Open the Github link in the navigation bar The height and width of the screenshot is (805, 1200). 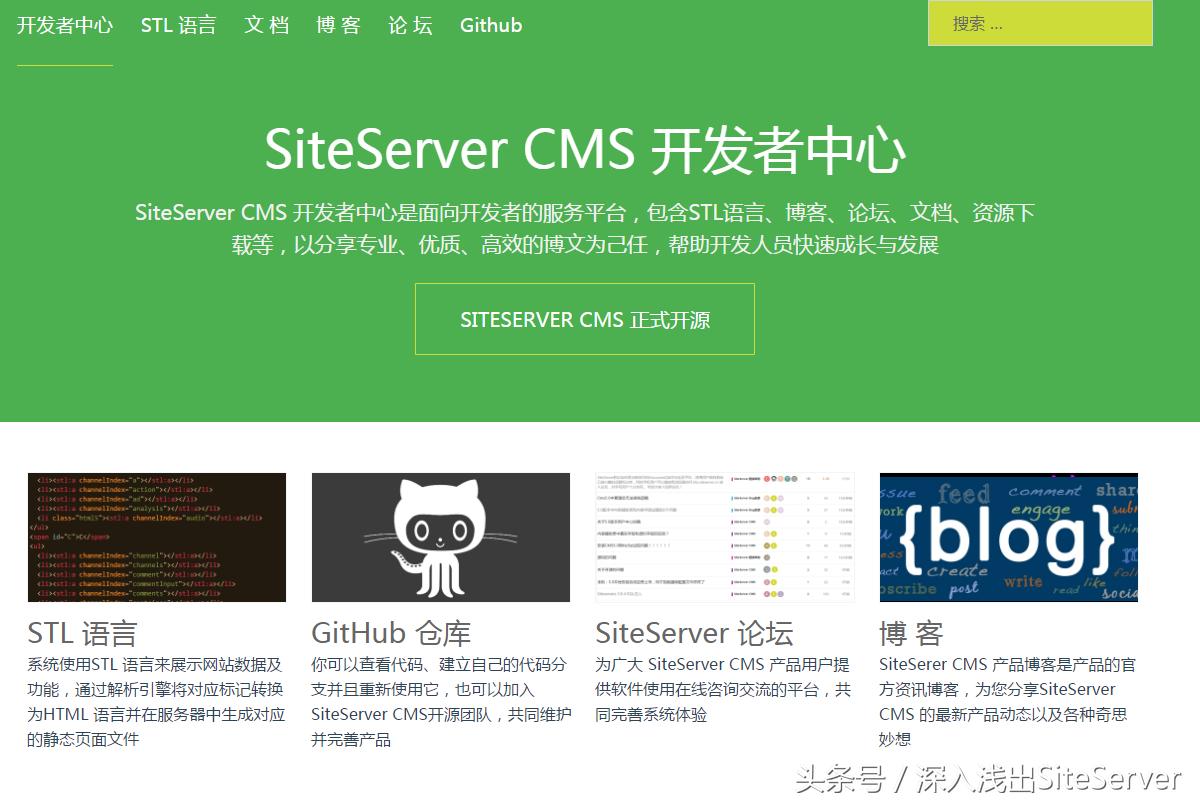490,25
